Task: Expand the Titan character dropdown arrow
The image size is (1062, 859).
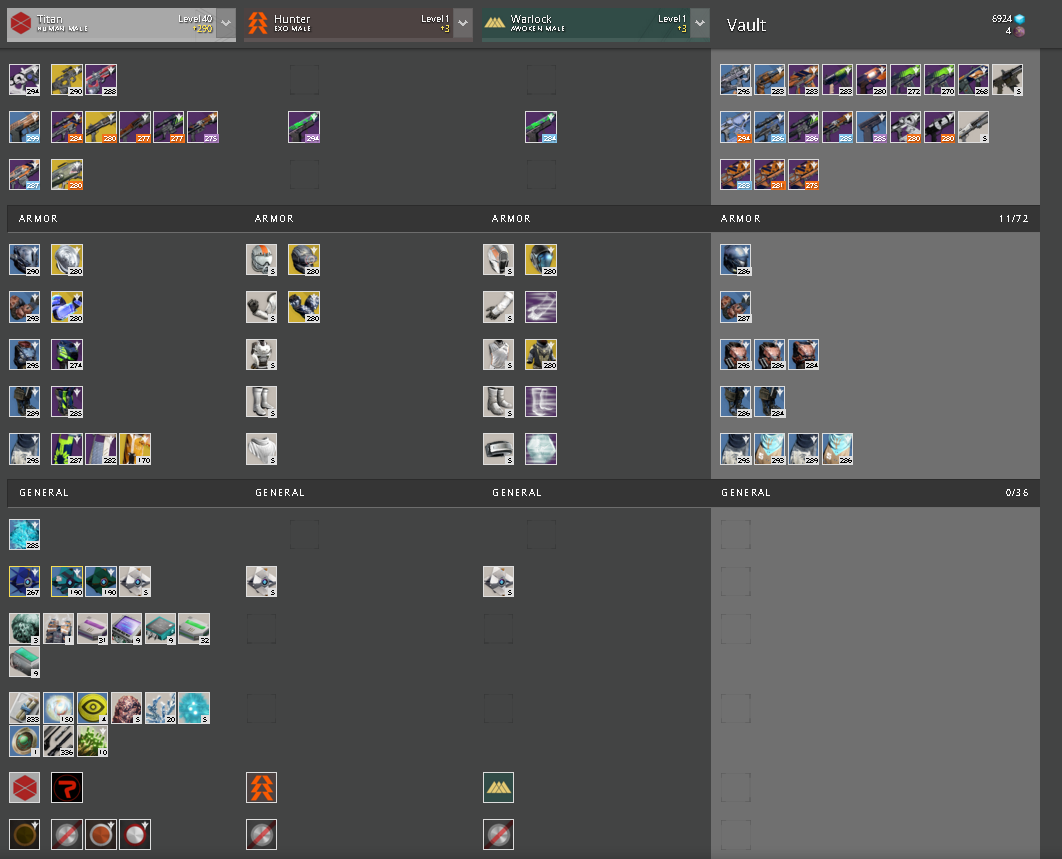Action: (226, 24)
